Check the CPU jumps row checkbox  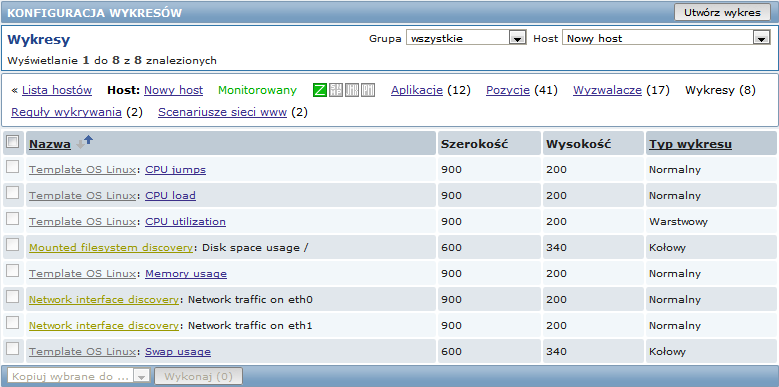(12, 167)
